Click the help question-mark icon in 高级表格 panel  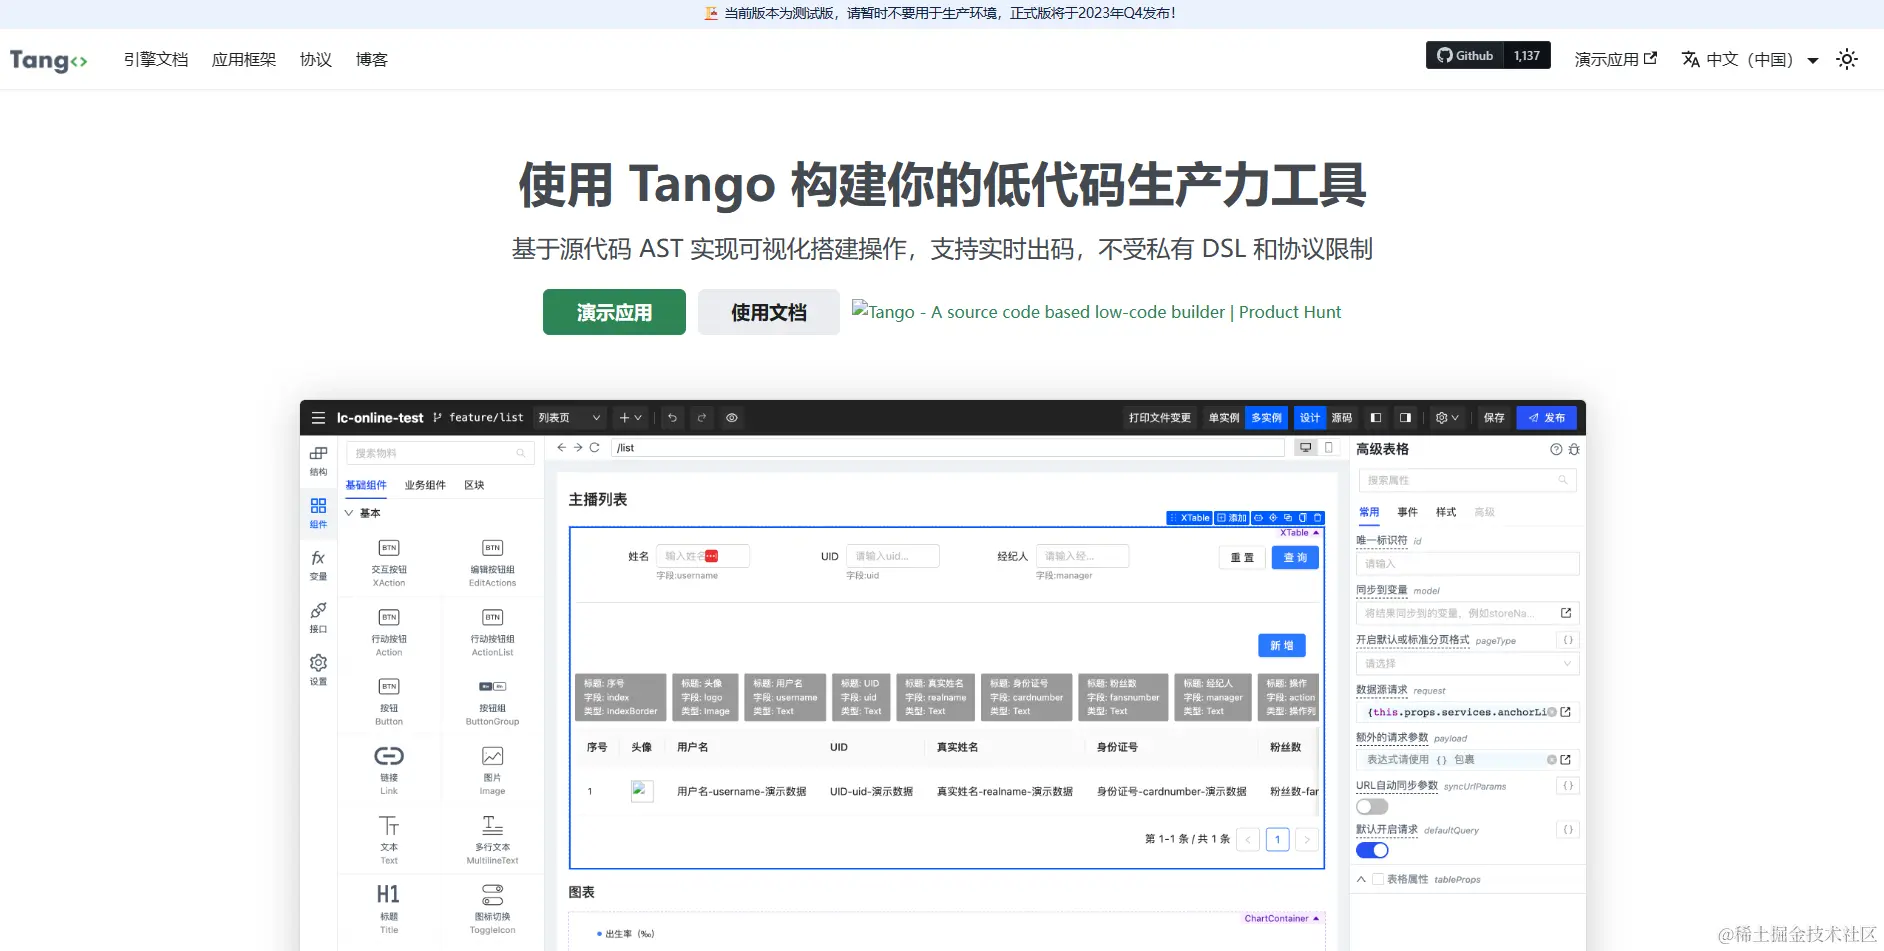pyautogui.click(x=1556, y=450)
